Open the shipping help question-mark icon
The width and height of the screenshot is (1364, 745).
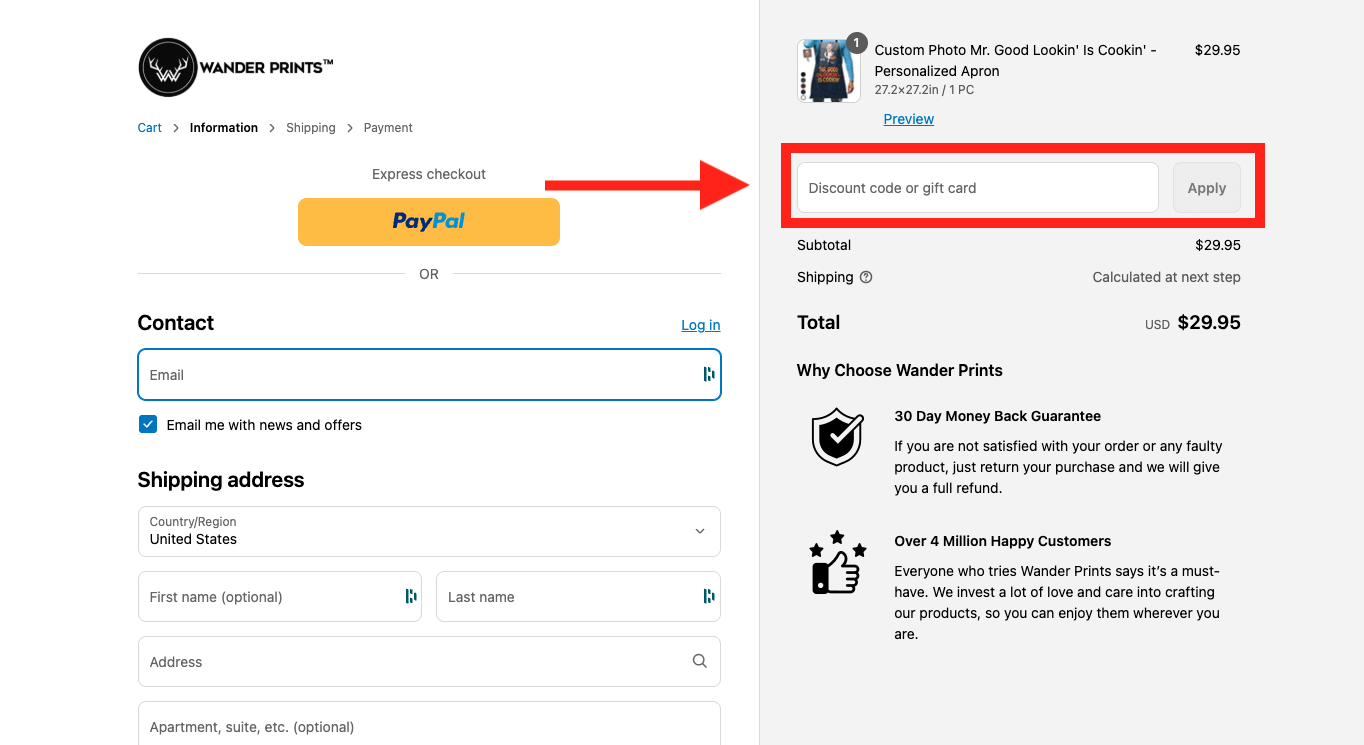click(x=866, y=277)
